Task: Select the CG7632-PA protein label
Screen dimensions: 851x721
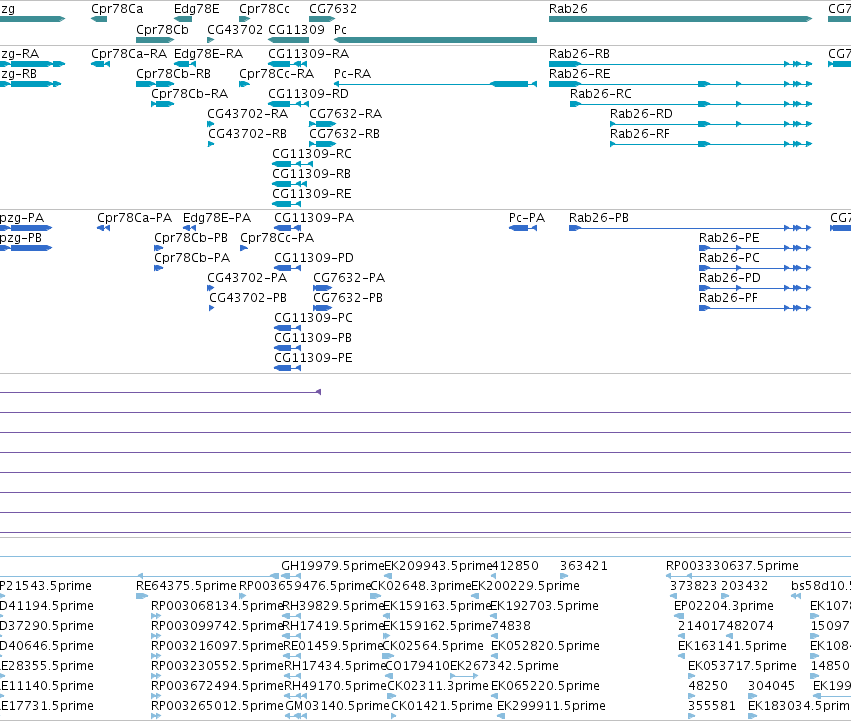Action: tap(349, 278)
